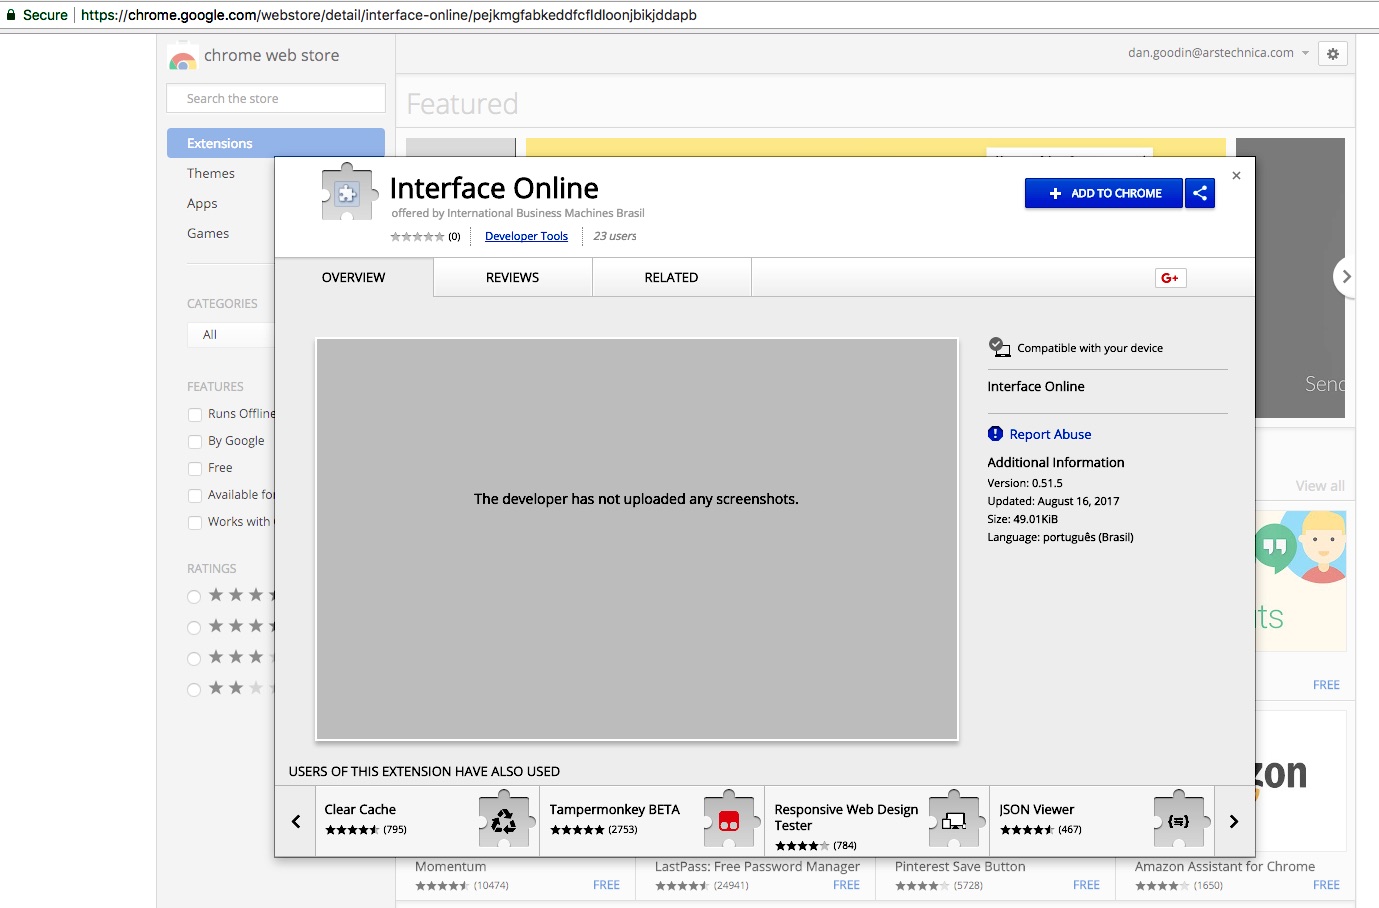The width and height of the screenshot is (1379, 908).
Task: Open the settings gear menu
Action: point(1333,54)
